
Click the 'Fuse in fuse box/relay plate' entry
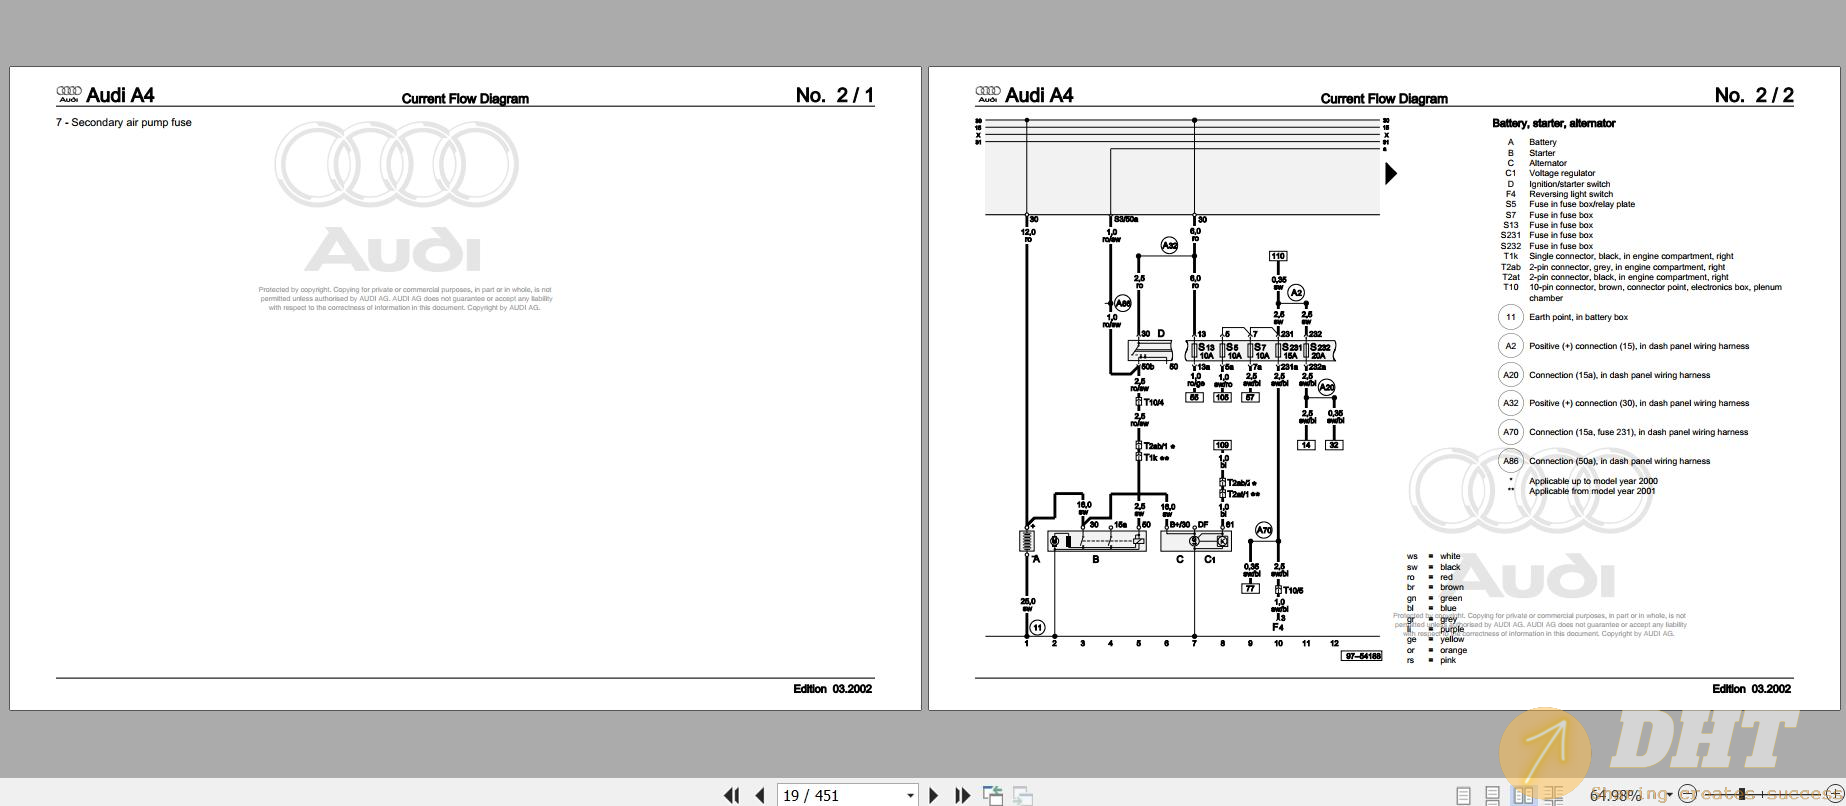[x=1582, y=204]
